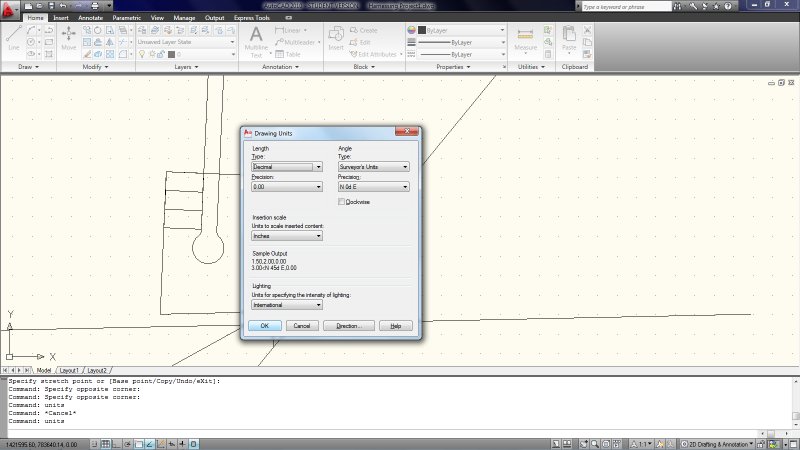Click the keyword search input field

point(626,7)
